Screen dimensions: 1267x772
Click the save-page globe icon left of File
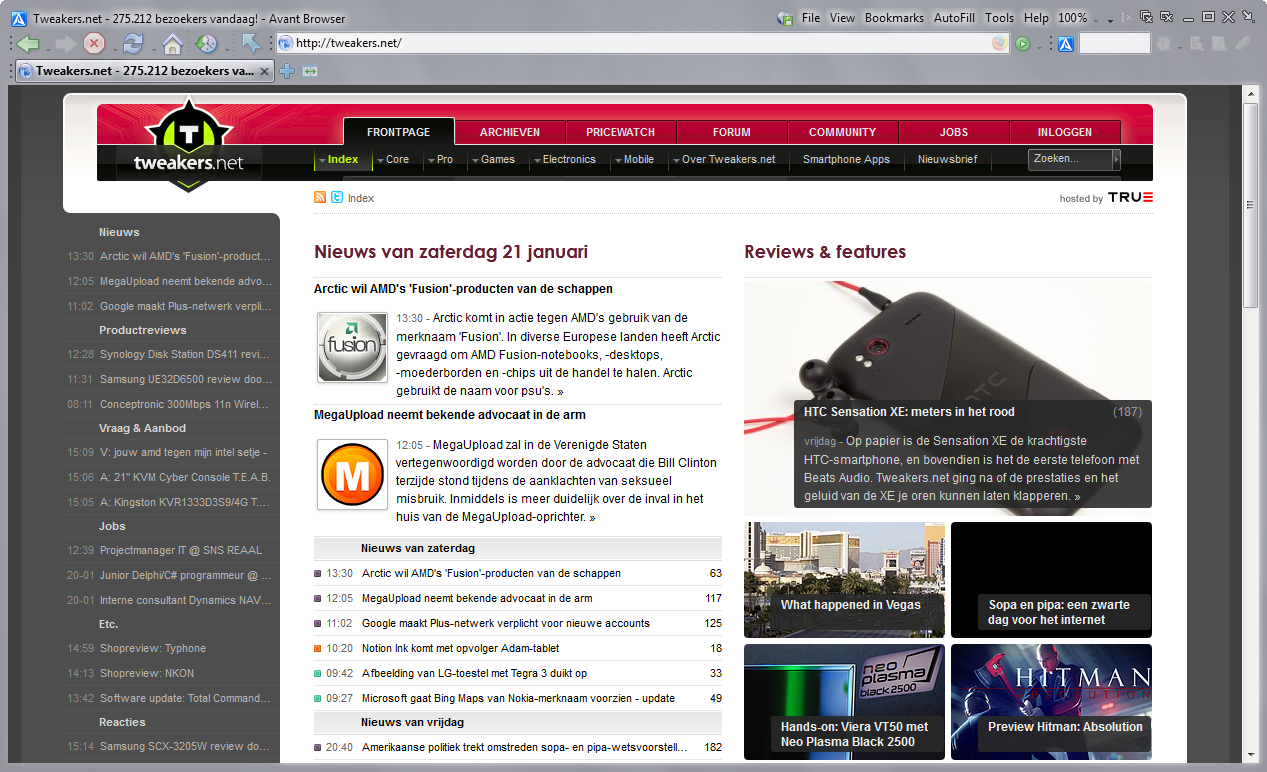786,18
